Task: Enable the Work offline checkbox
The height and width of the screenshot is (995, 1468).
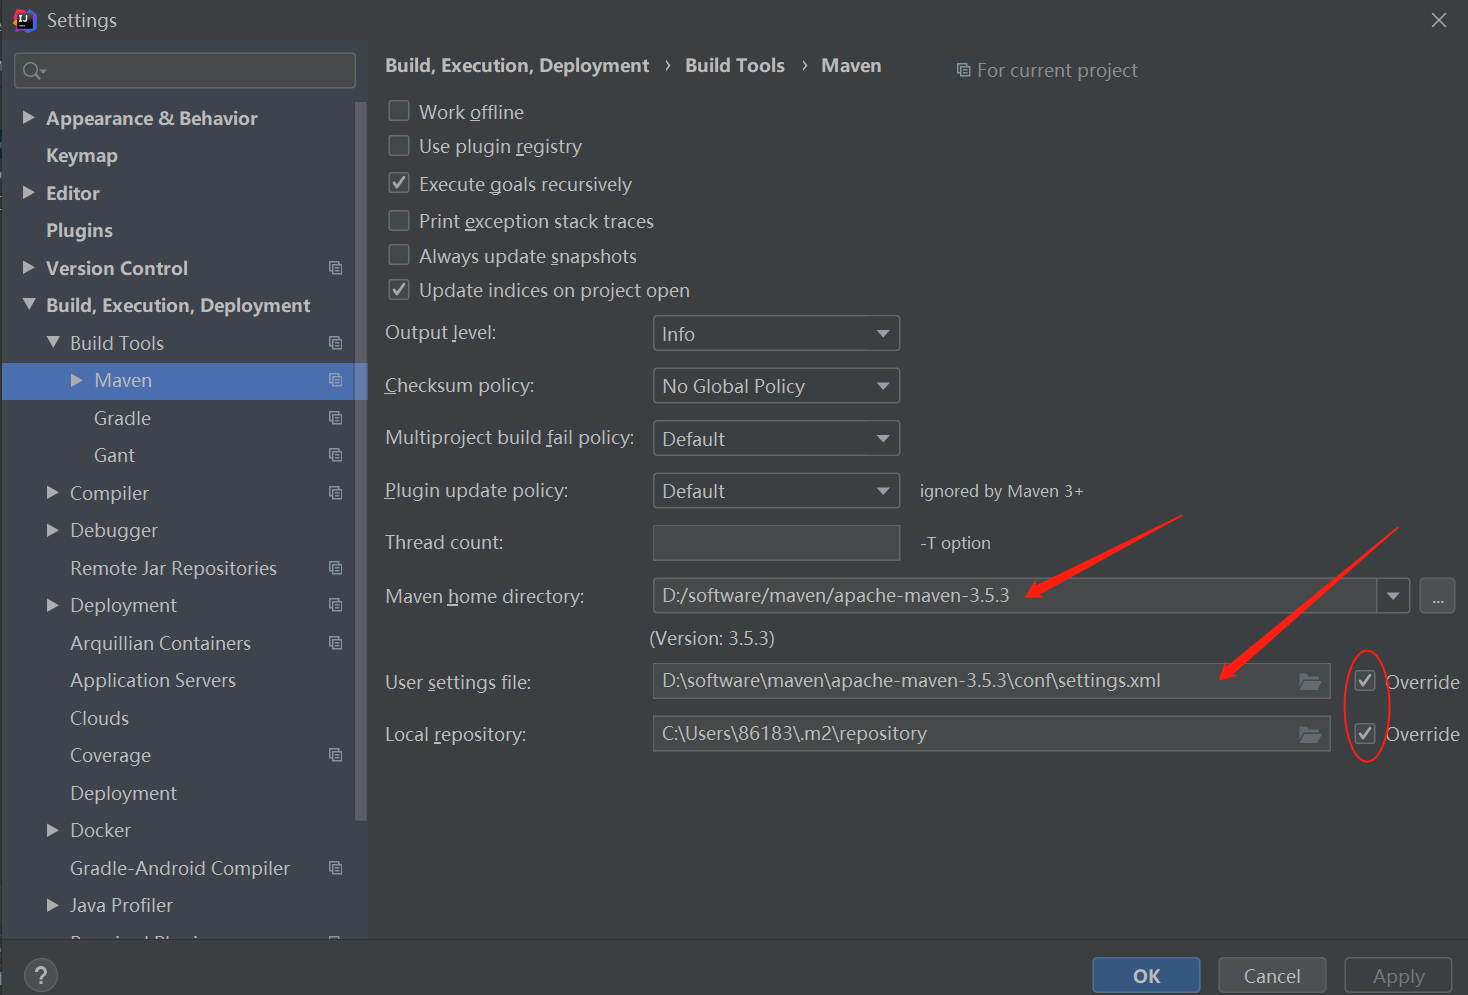Action: pyautogui.click(x=399, y=111)
